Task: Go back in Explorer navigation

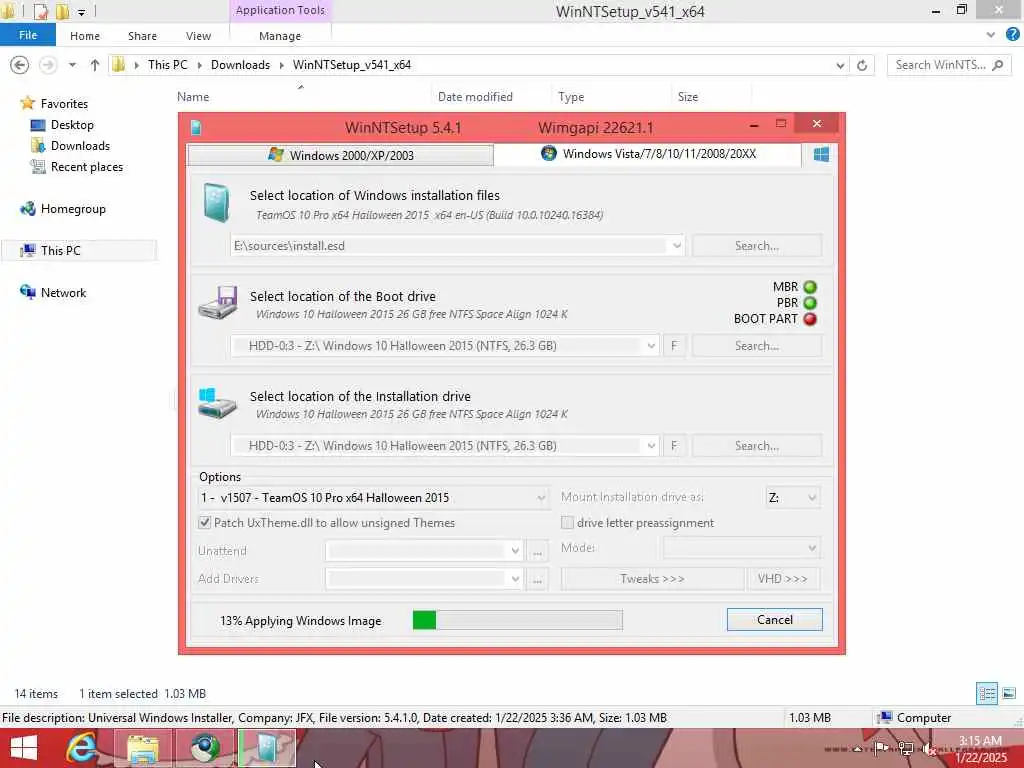Action: (x=20, y=65)
